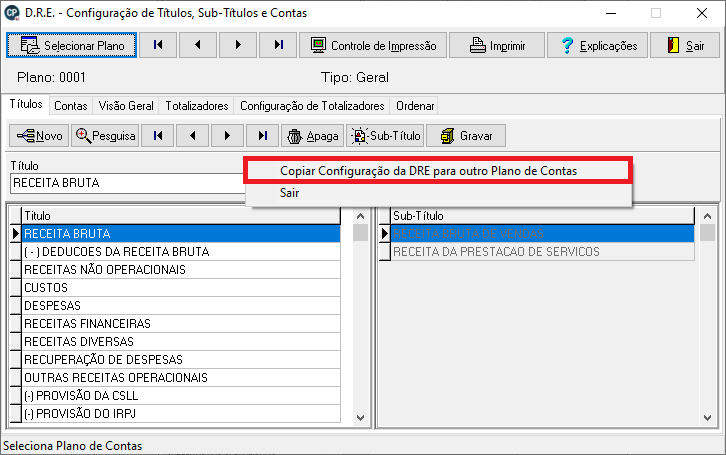
Task: Save with the Gravar button
Action: click(466, 136)
